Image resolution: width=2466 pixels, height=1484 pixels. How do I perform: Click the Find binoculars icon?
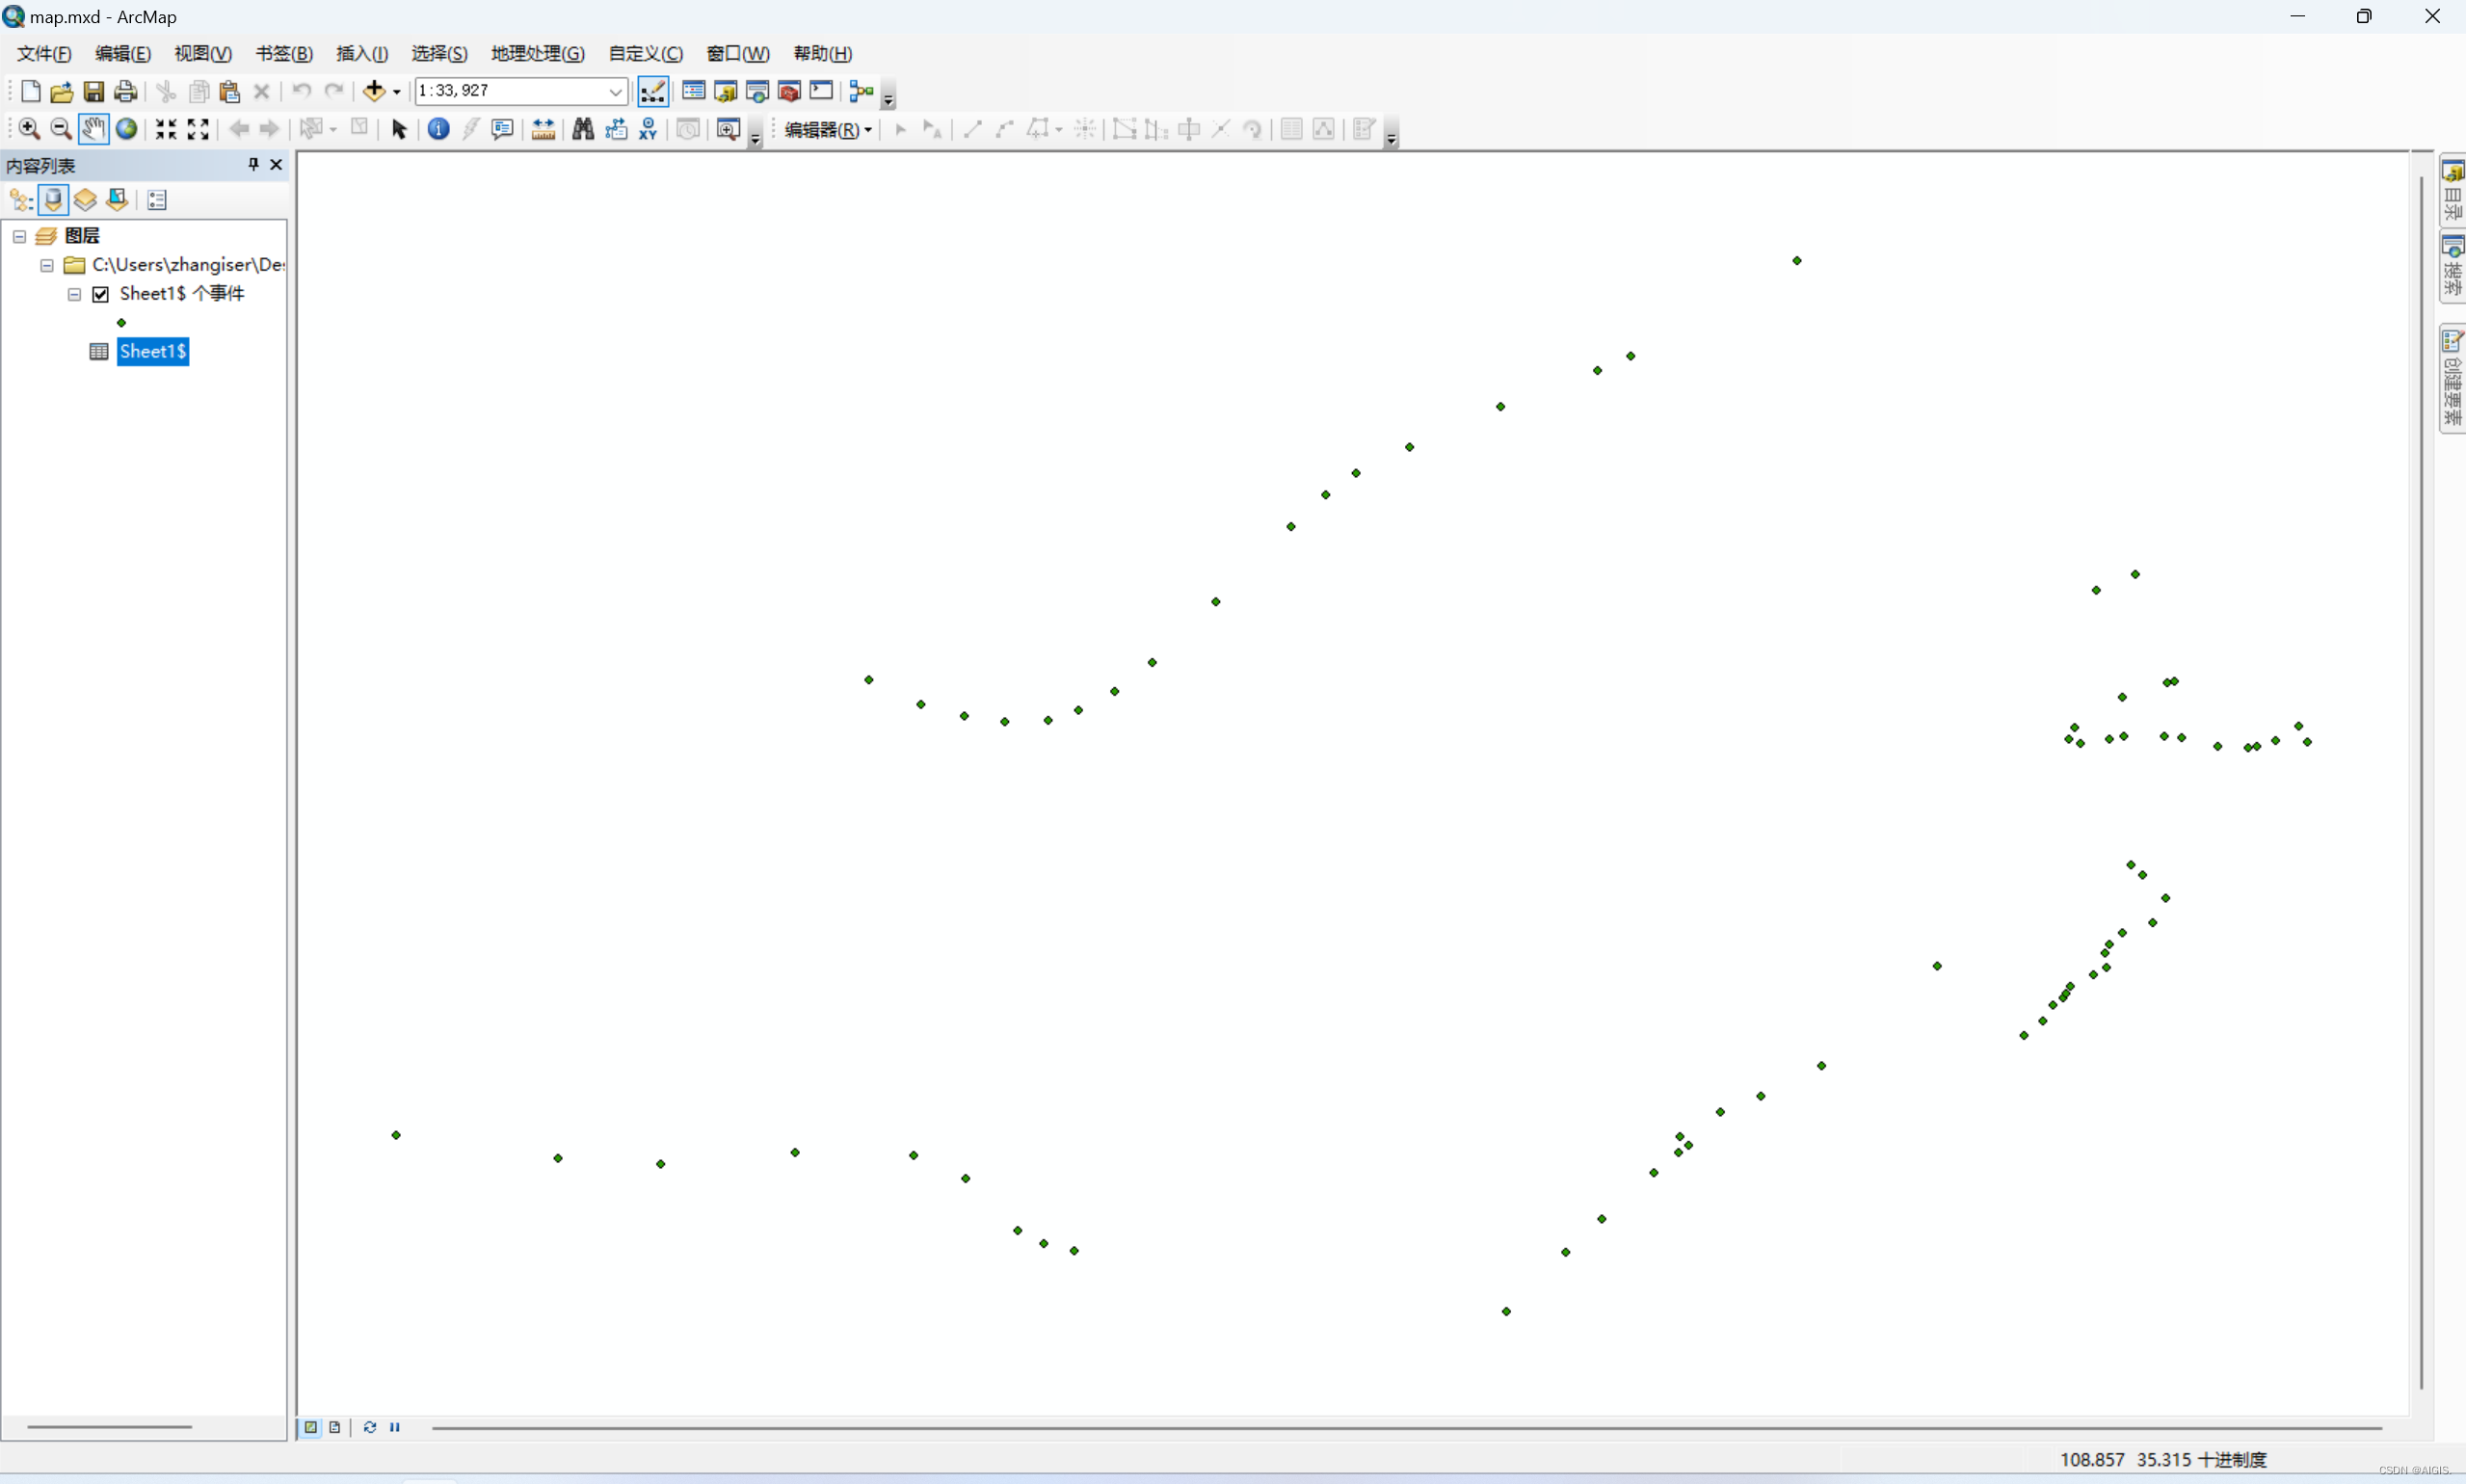point(582,129)
